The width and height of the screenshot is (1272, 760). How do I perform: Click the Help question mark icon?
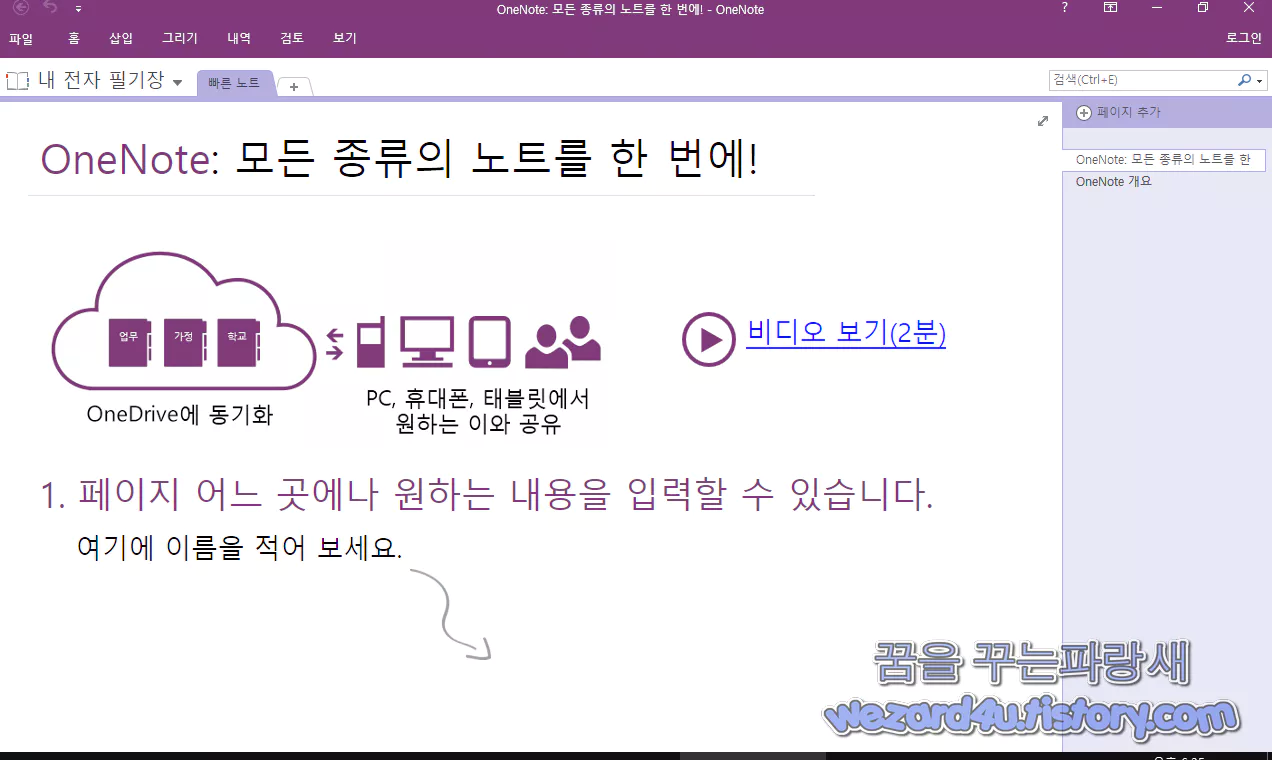coord(1064,8)
